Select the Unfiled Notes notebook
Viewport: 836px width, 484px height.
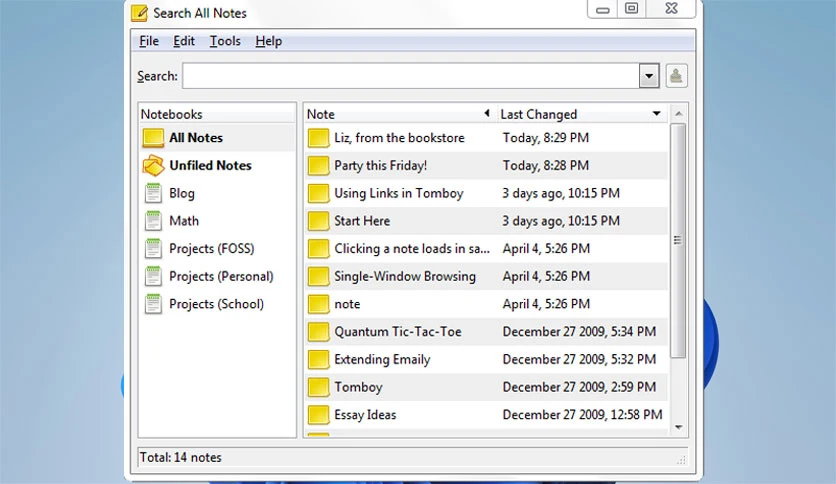pyautogui.click(x=218, y=165)
